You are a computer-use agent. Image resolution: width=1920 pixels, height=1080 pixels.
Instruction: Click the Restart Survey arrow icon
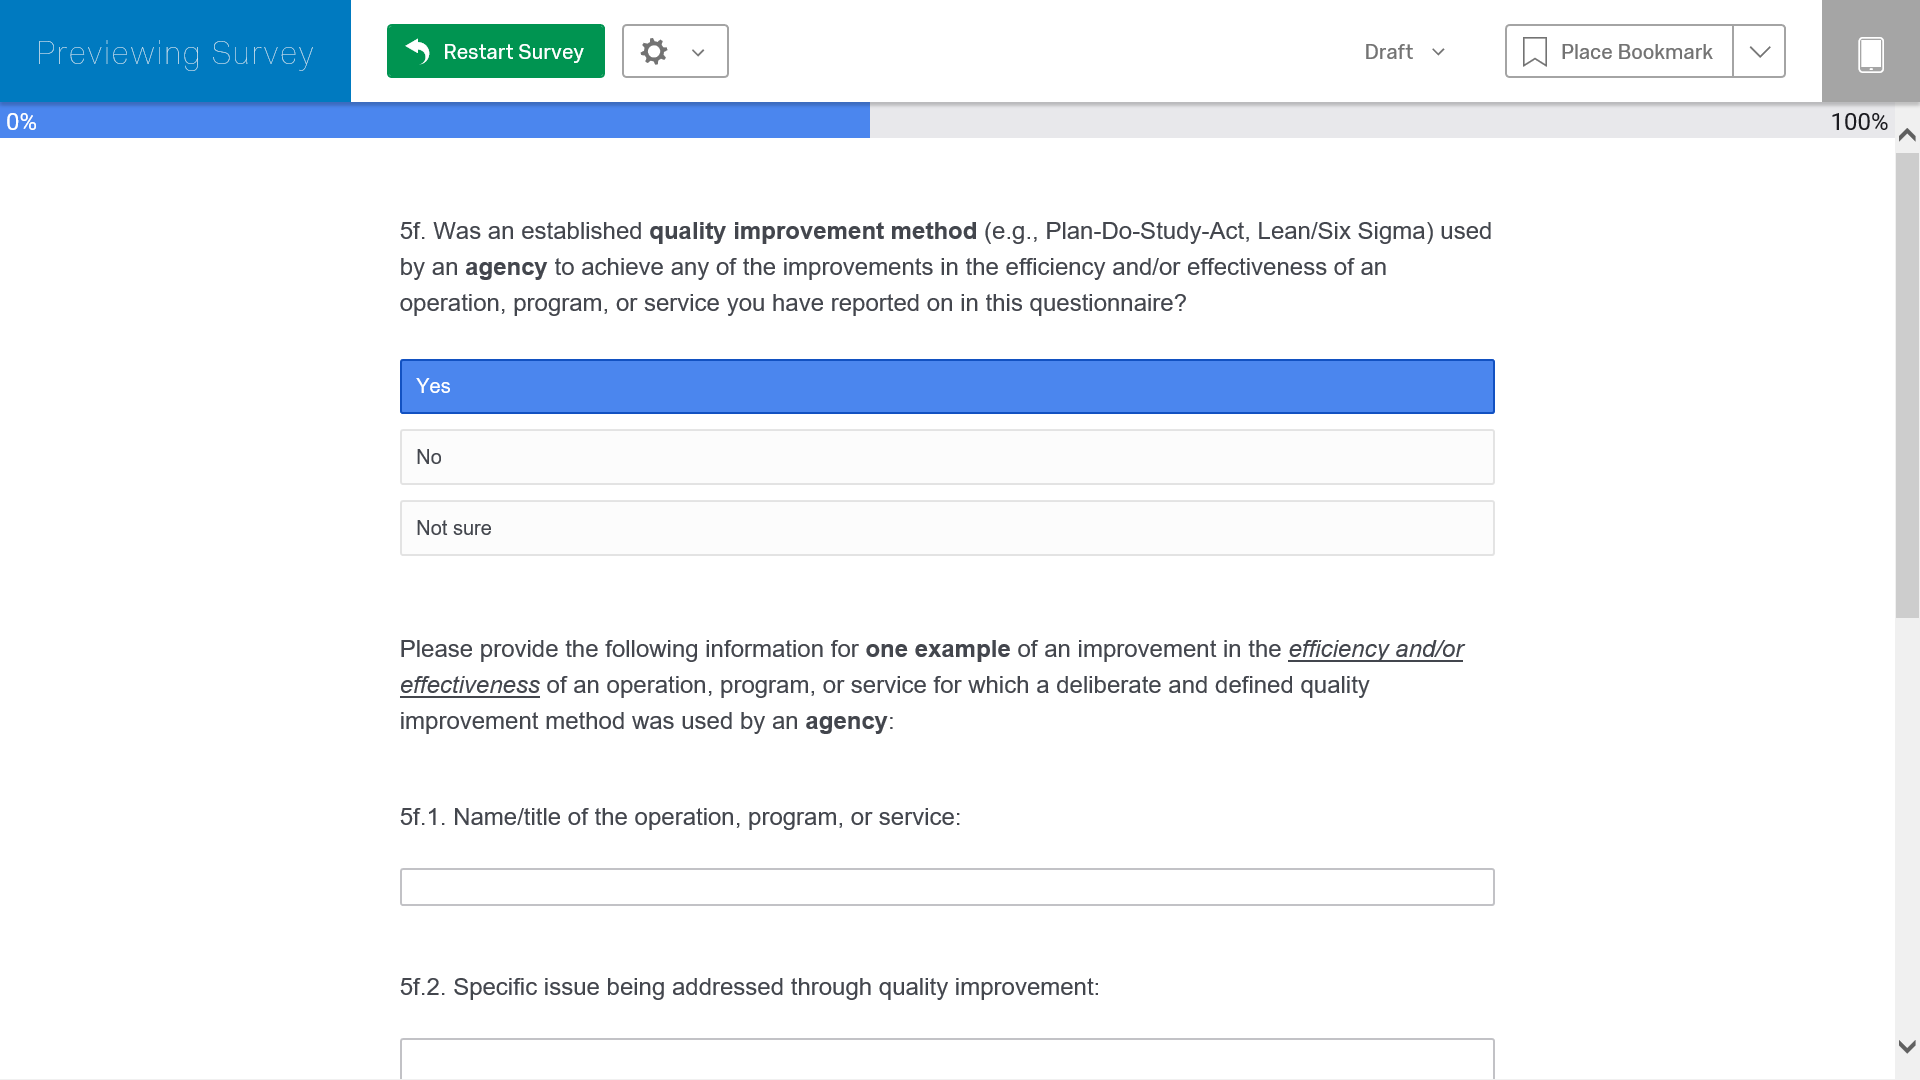pos(418,51)
